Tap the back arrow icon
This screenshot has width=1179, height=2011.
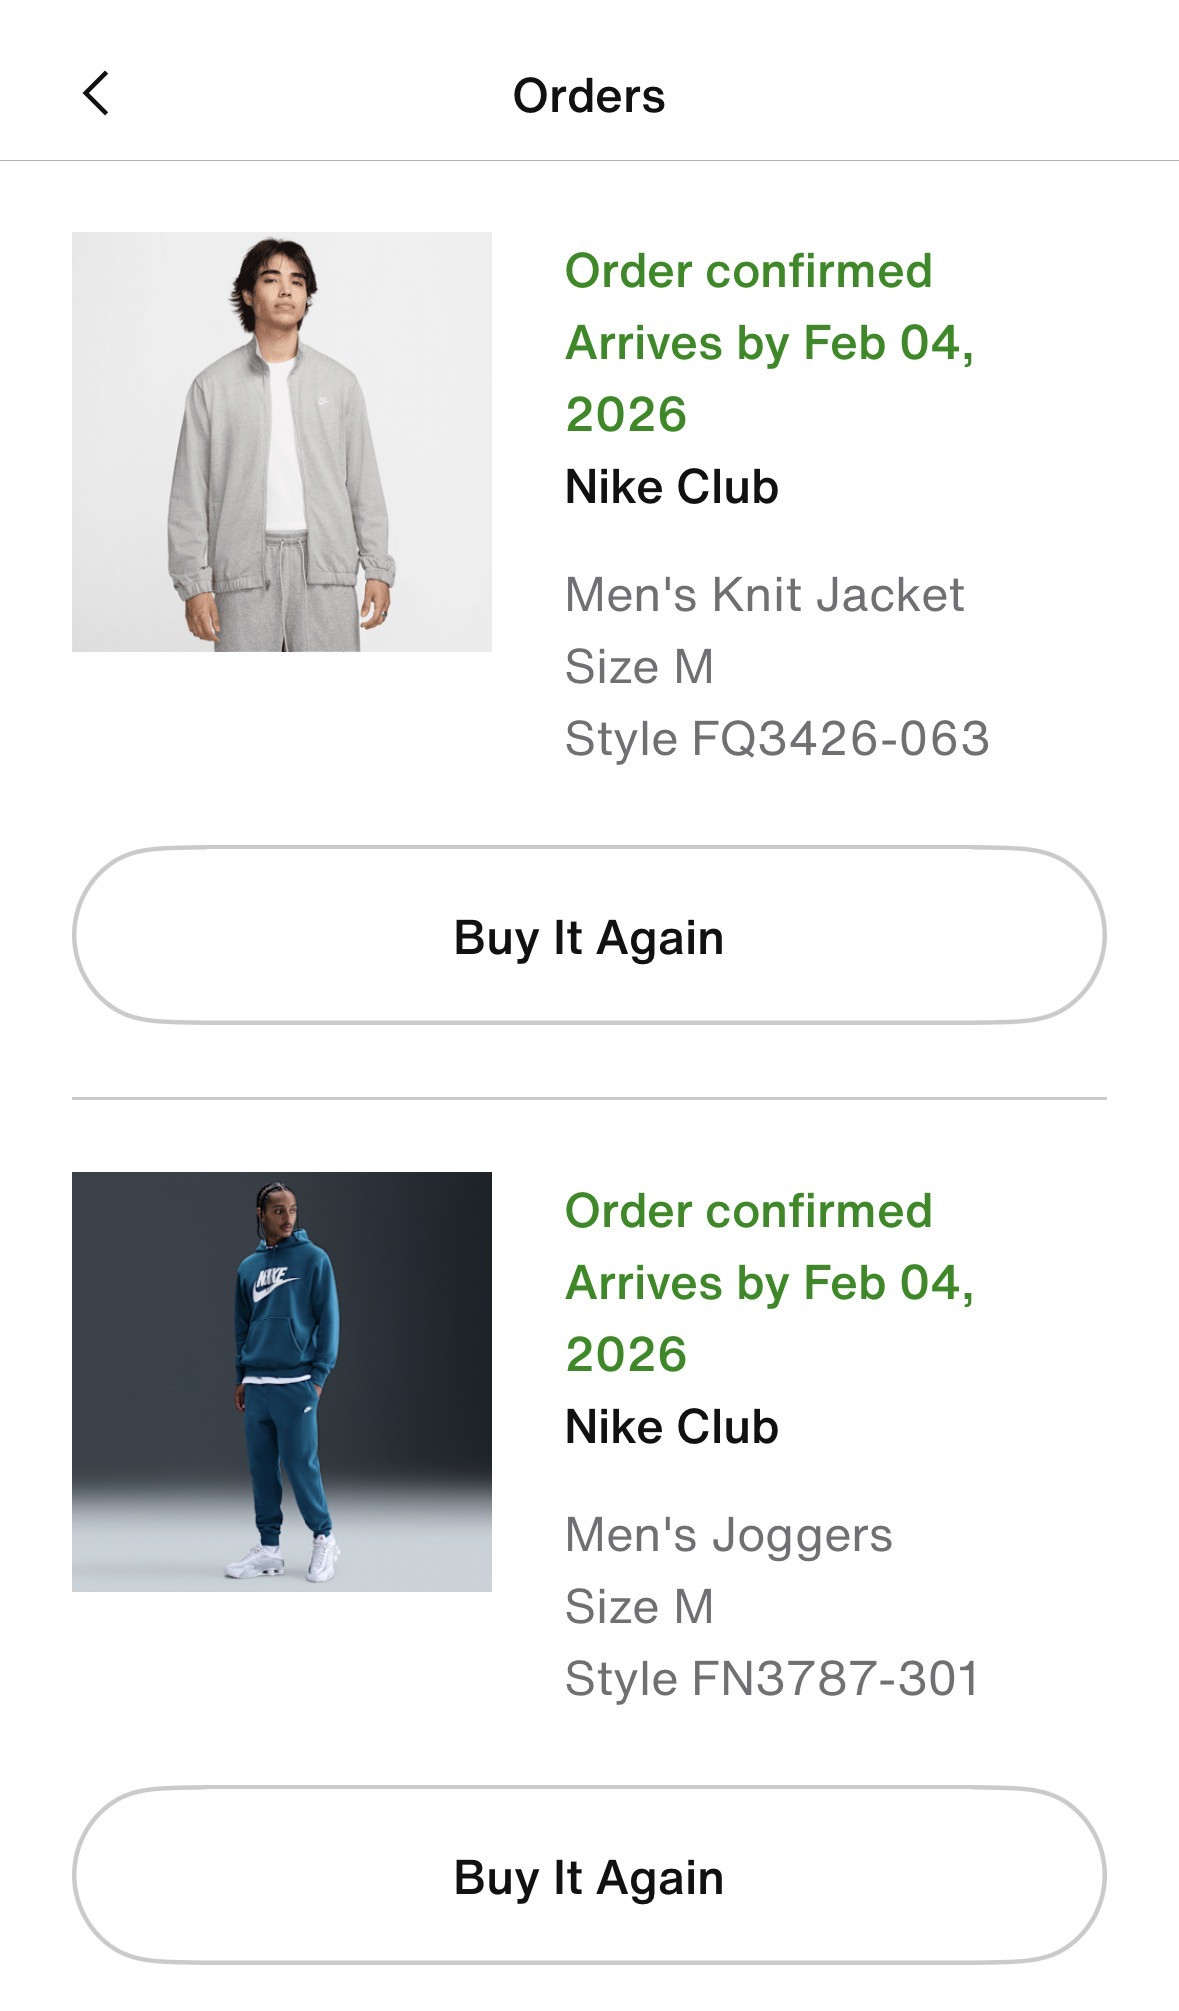coord(96,95)
